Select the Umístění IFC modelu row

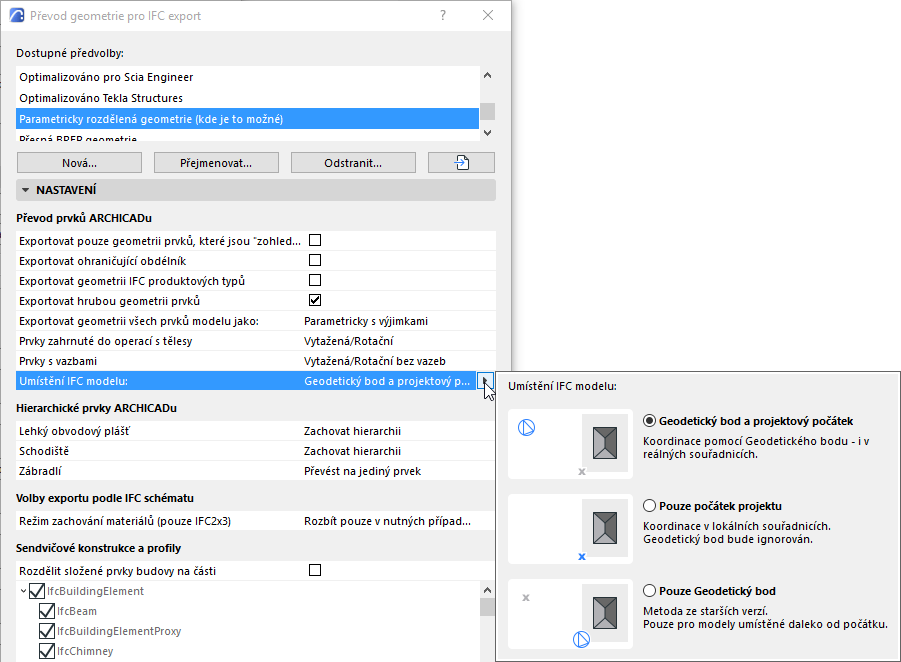247,381
